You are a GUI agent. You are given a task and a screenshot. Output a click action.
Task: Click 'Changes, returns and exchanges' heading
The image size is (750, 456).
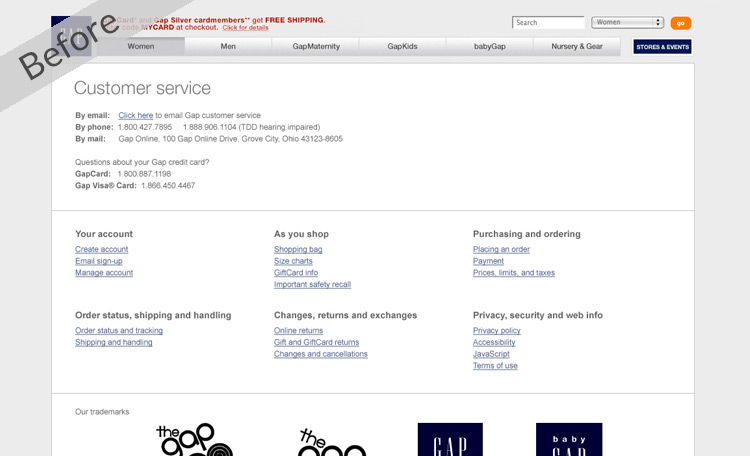[x=345, y=315]
